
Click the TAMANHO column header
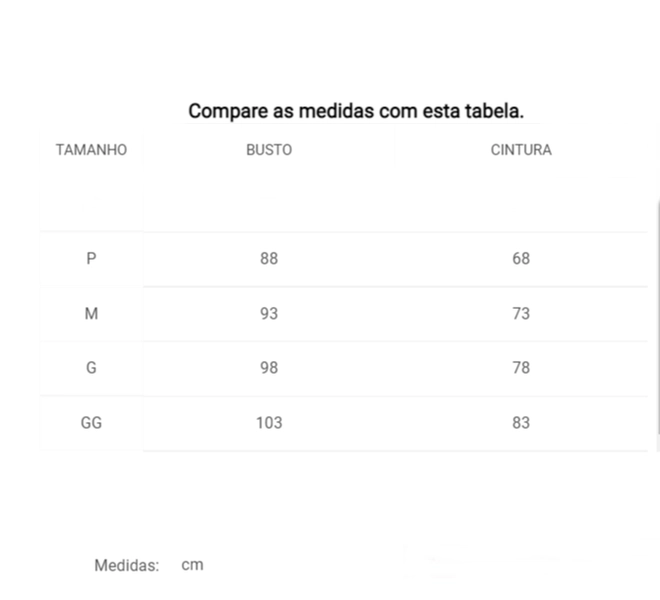[91, 150]
